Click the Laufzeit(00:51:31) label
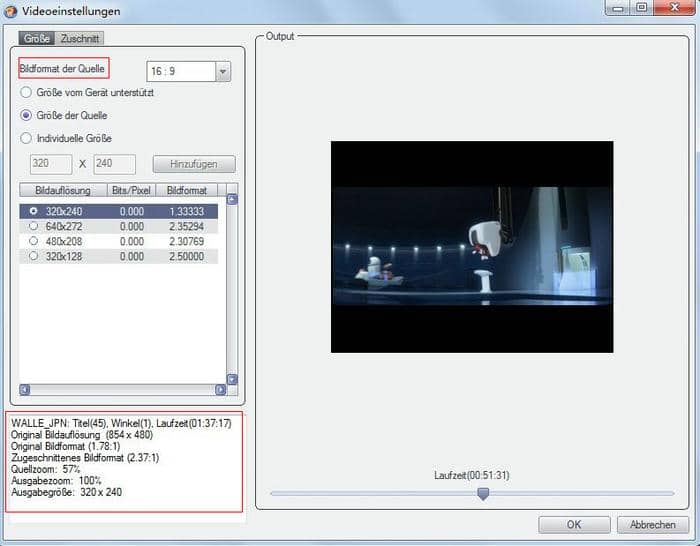This screenshot has width=700, height=546. (x=472, y=475)
